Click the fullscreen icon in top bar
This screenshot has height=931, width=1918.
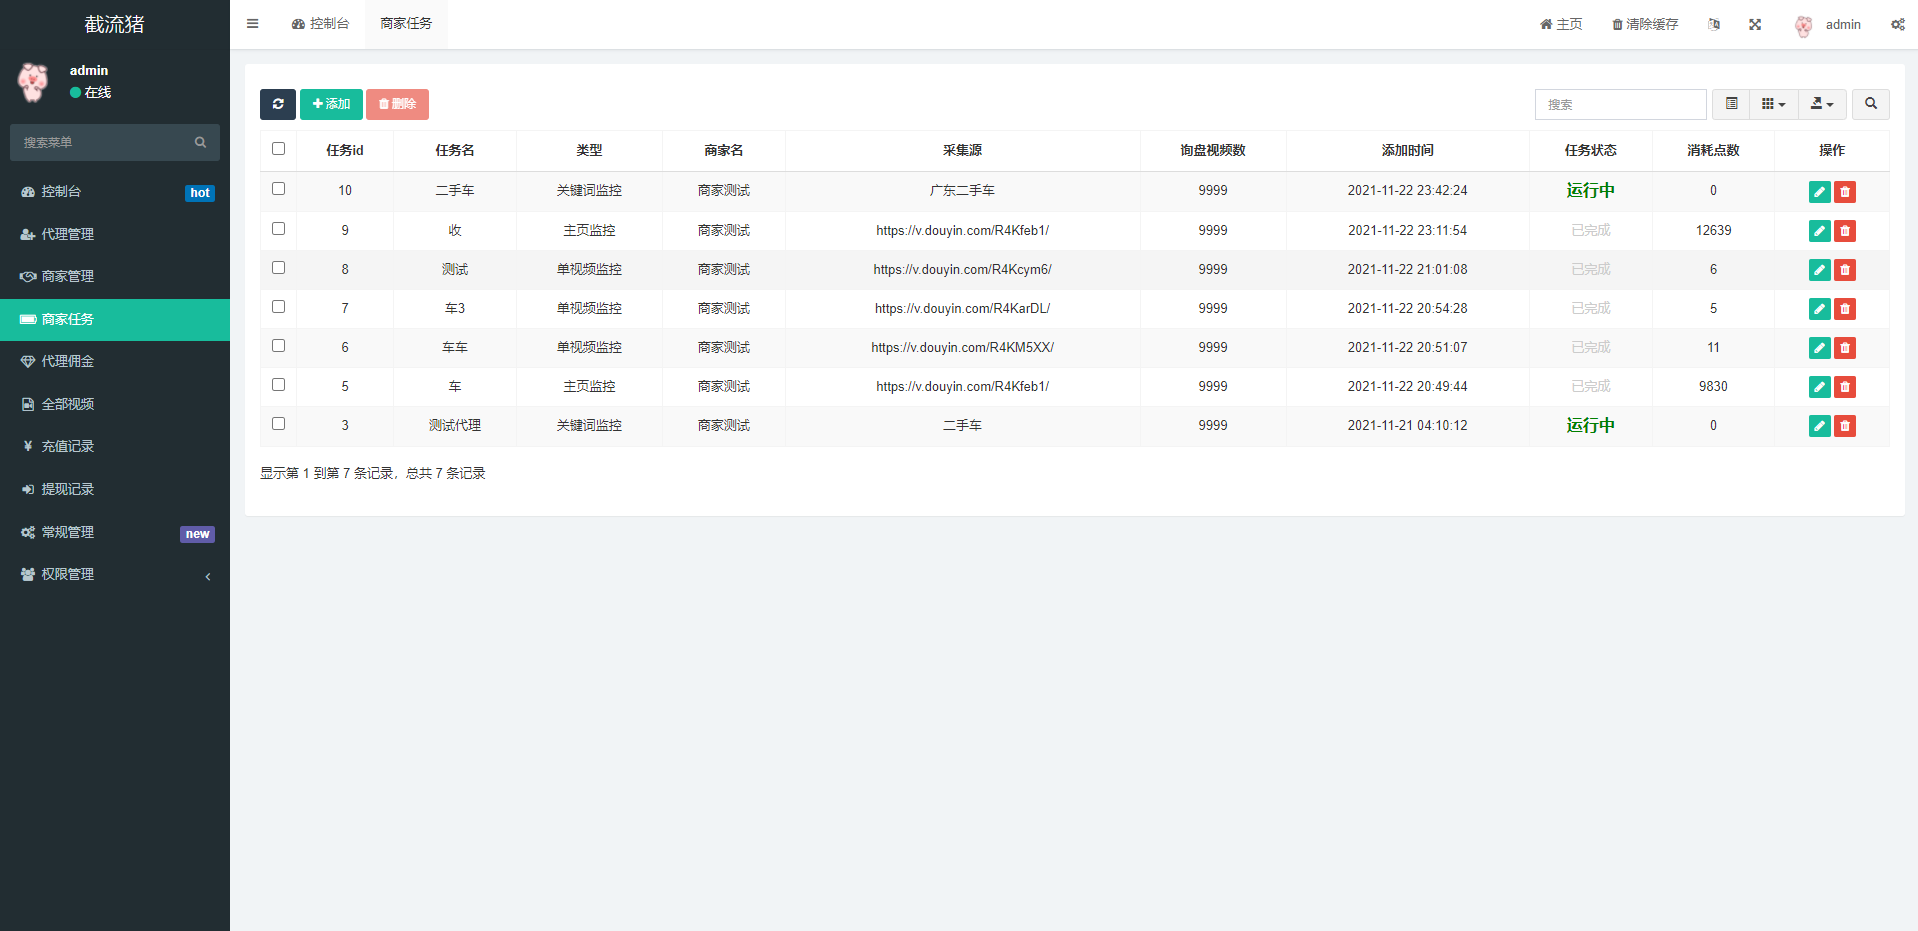[1755, 24]
